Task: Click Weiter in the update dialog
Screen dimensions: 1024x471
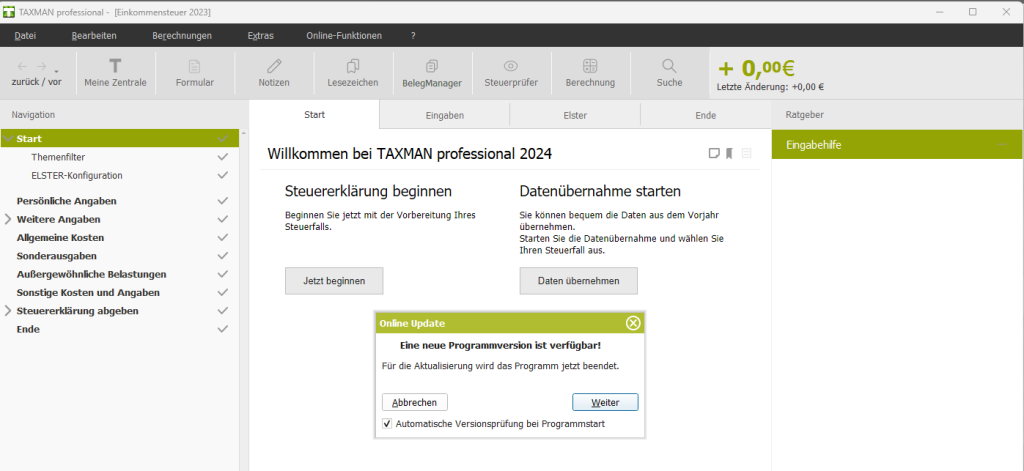Action: click(605, 402)
